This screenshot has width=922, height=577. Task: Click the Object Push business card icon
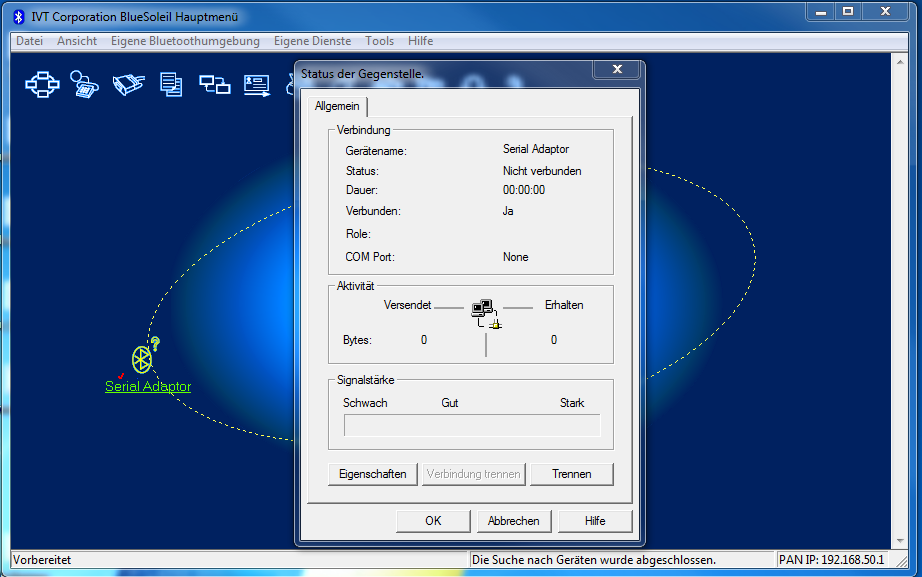click(257, 85)
